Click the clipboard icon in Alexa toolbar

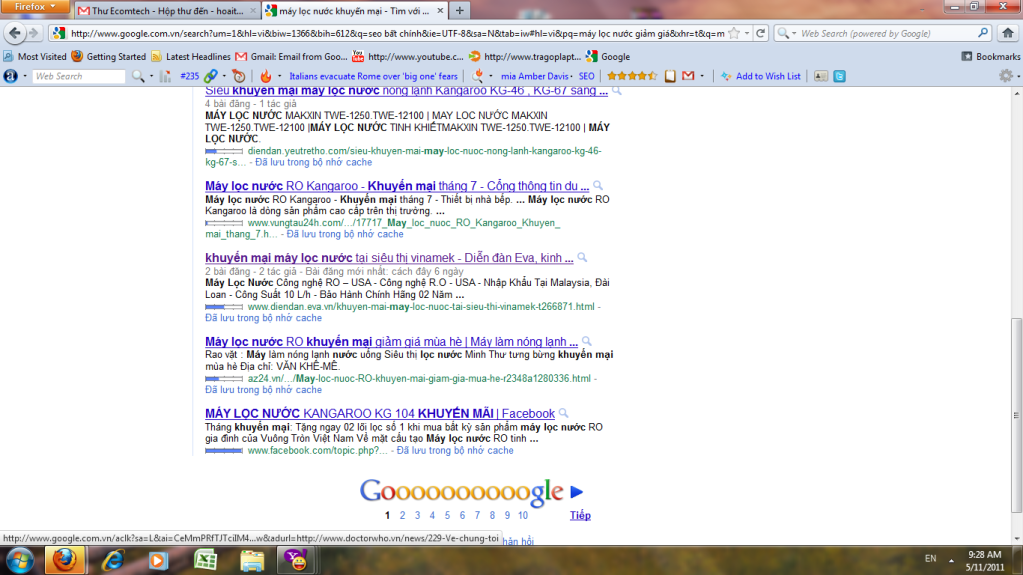click(x=670, y=76)
